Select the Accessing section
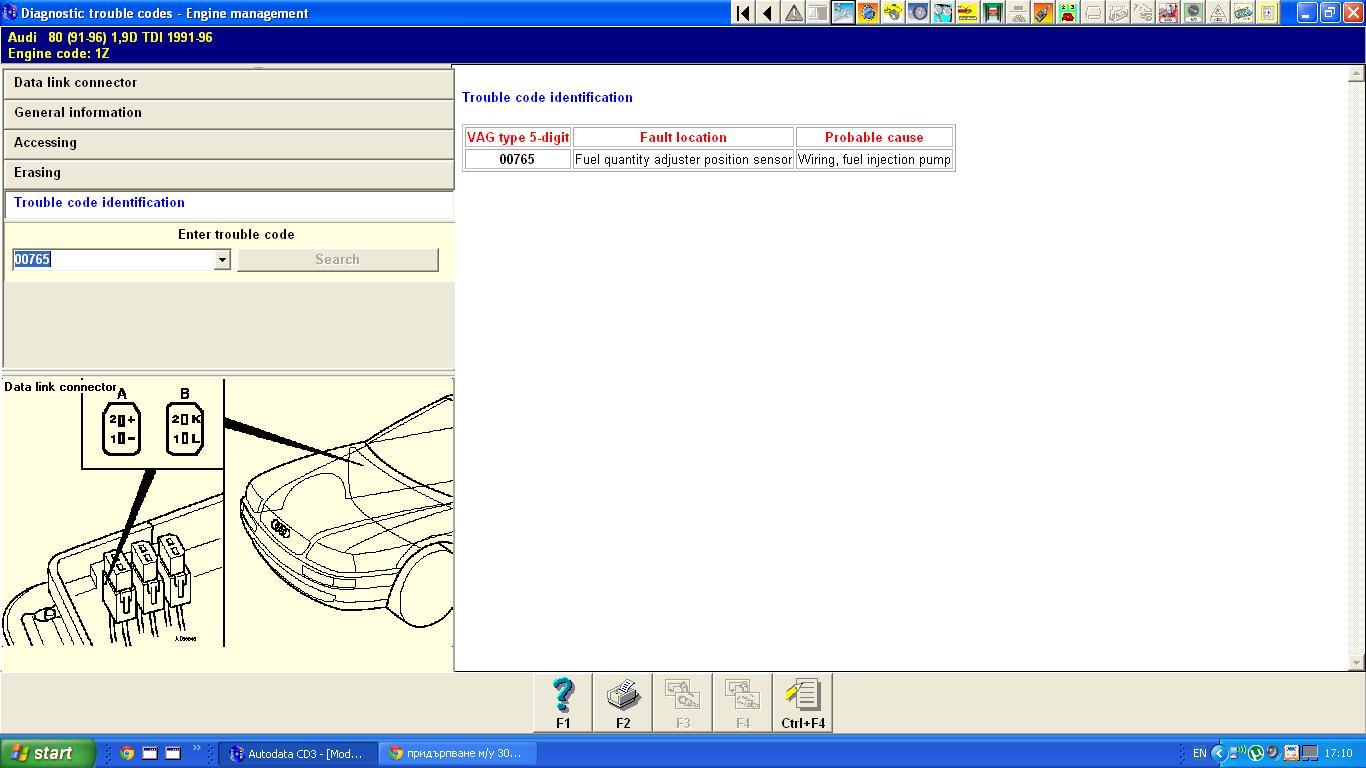The image size is (1366, 768). 229,143
